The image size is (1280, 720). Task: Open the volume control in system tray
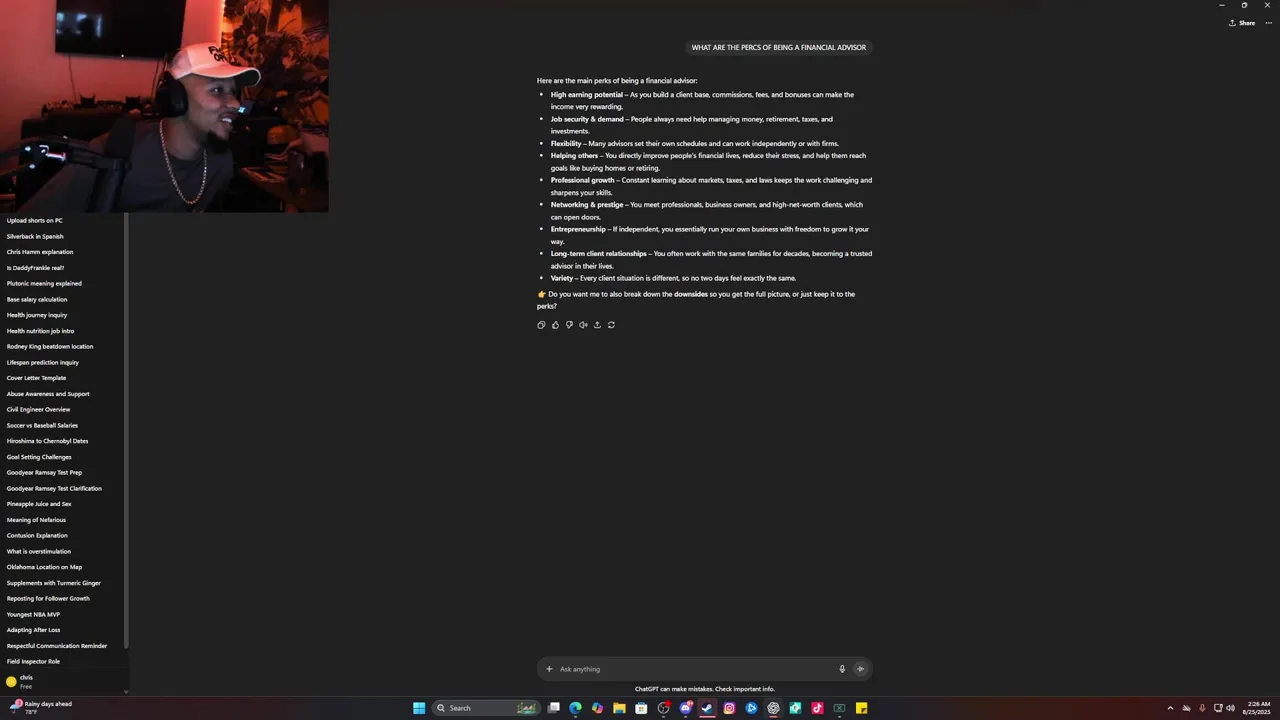click(x=1230, y=708)
